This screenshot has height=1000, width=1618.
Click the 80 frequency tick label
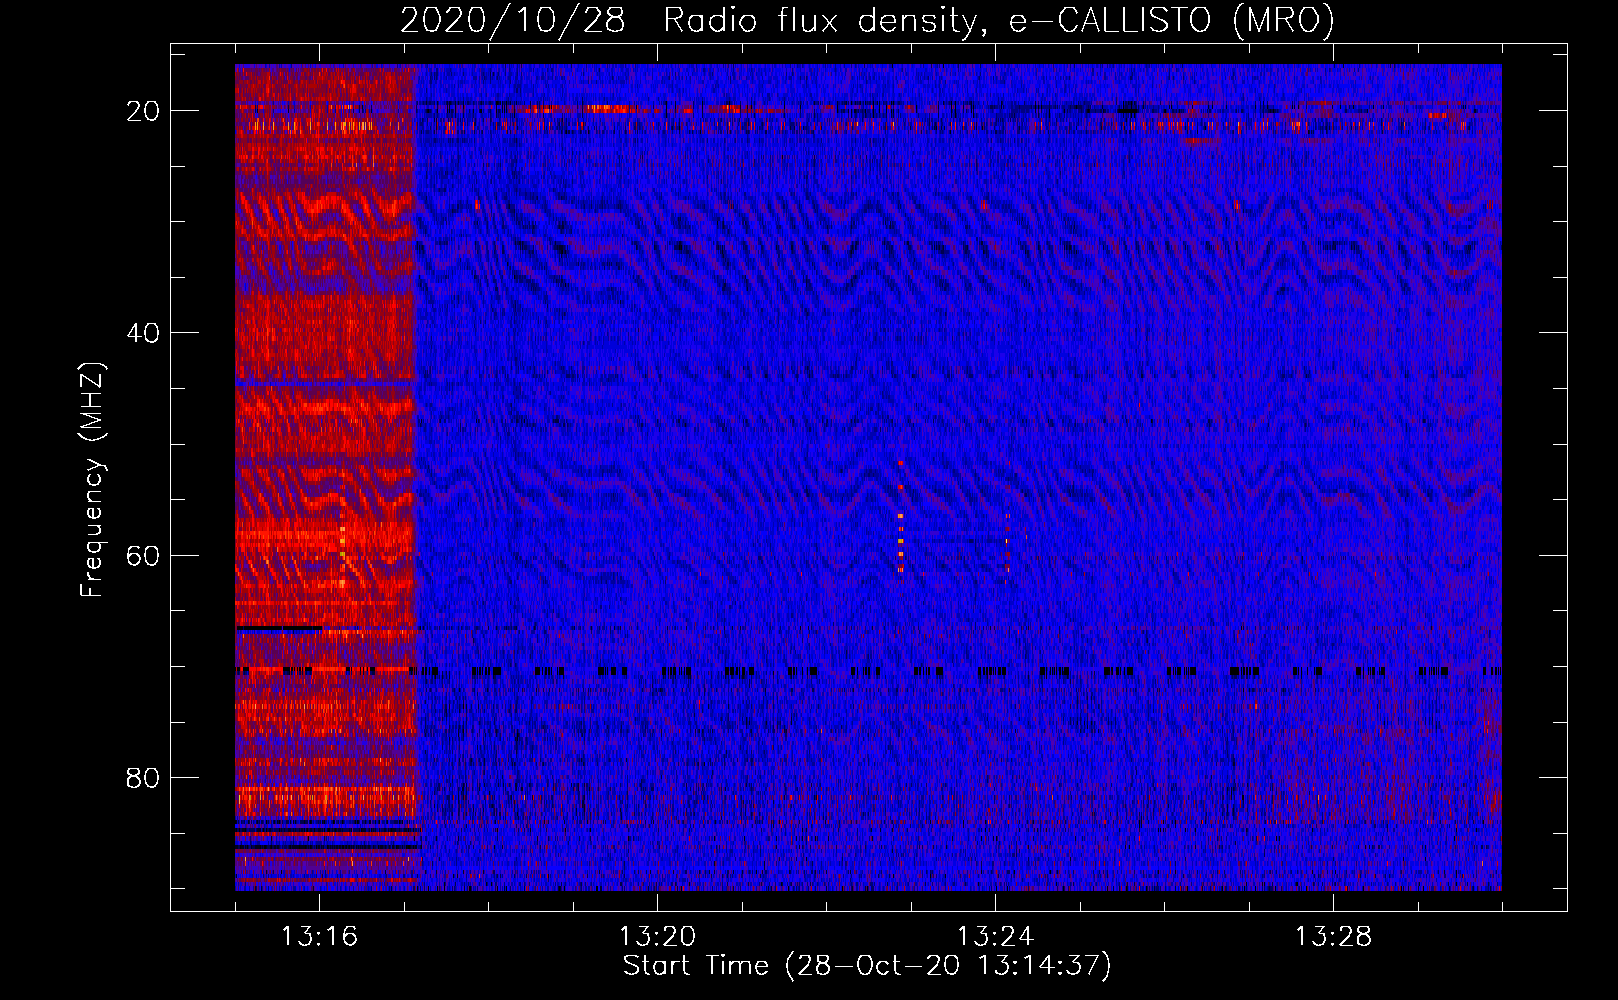click(143, 778)
